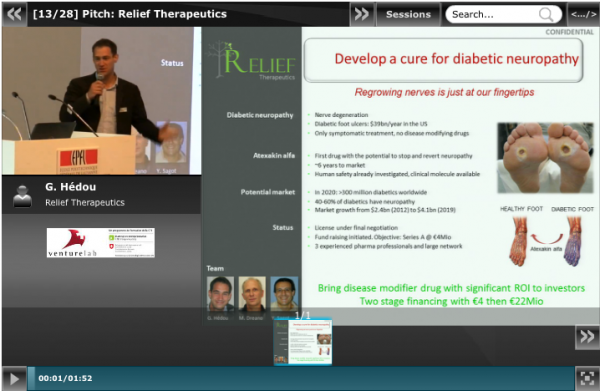The height and width of the screenshot is (391, 600).
Task: Click the speaker video frame
Action: coord(101,101)
